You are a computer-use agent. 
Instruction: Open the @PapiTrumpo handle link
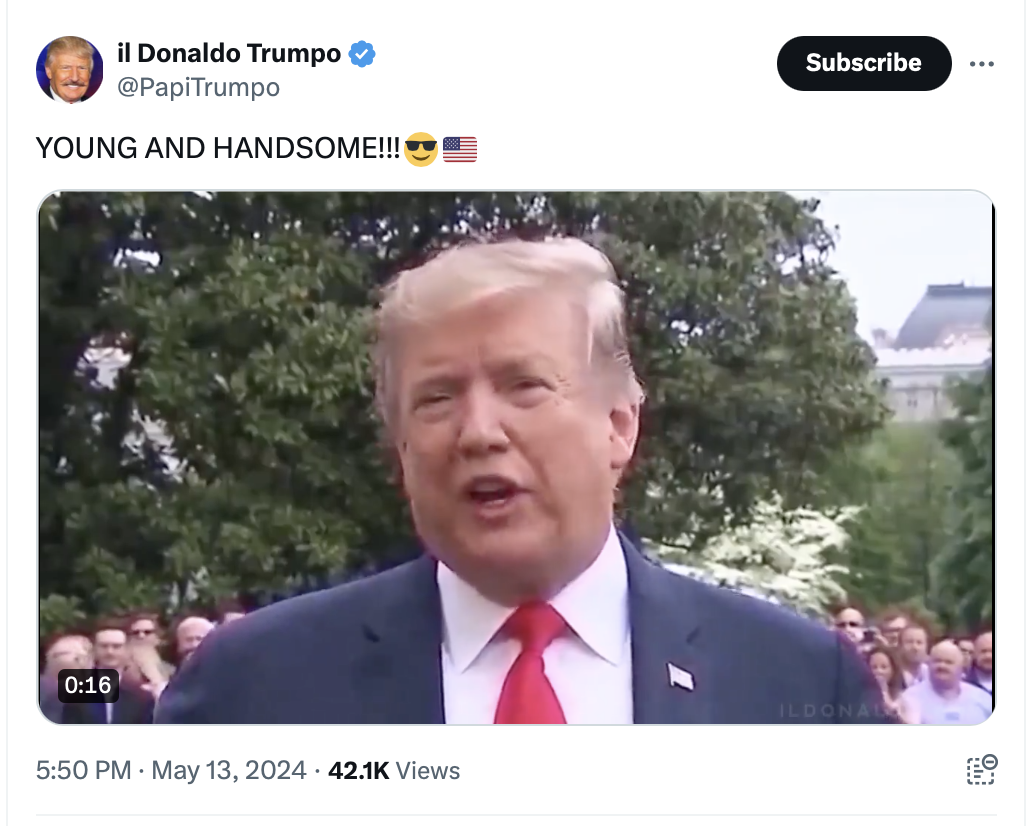click(x=198, y=87)
